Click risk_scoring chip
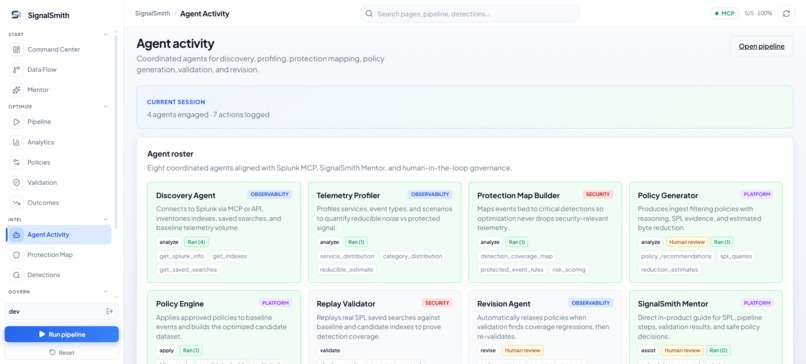The width and height of the screenshot is (806, 364). pyautogui.click(x=570, y=269)
